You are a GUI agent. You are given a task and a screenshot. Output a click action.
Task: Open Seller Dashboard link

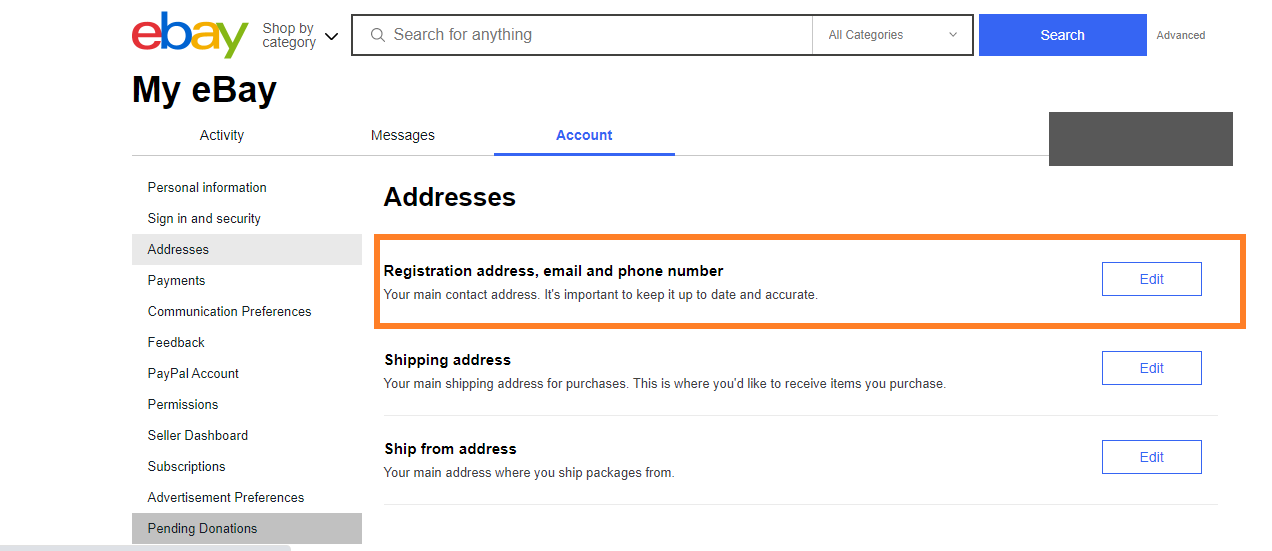tap(198, 435)
